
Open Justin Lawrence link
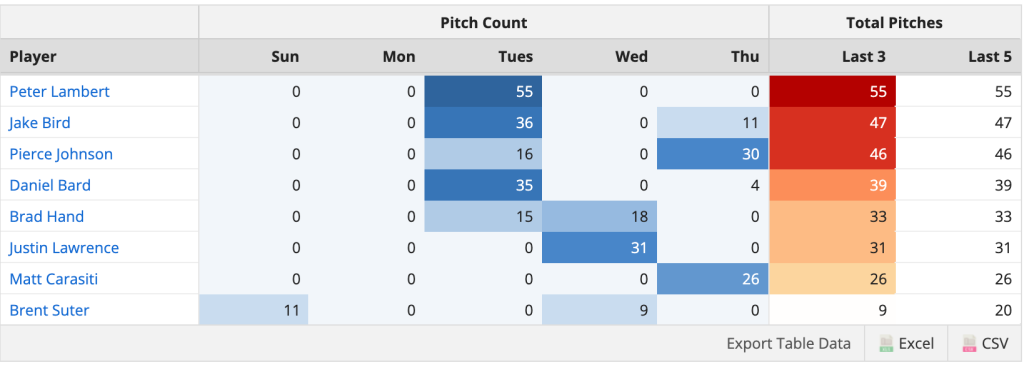click(x=64, y=248)
